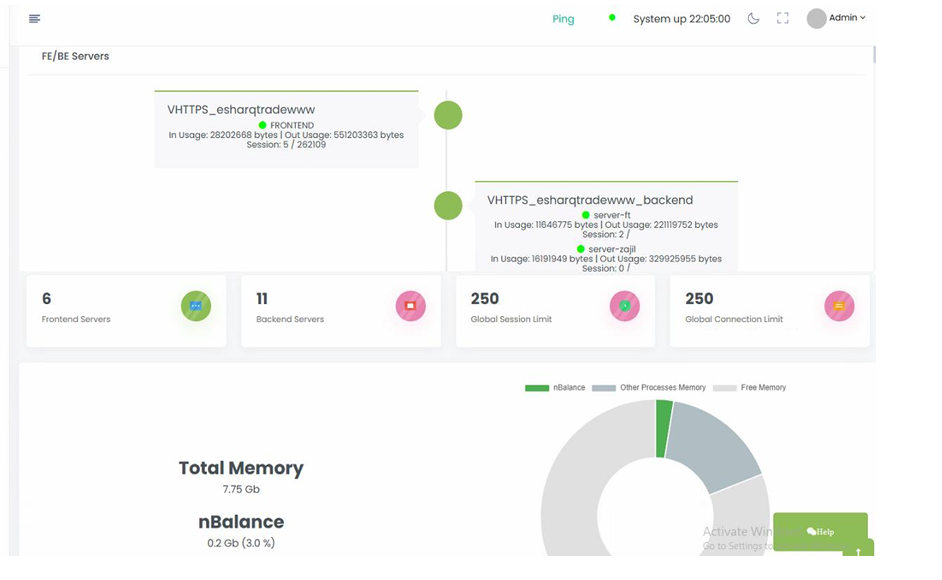Toggle Free Memory legend item
Image resolution: width=942 pixels, height=580 pixels.
(x=749, y=388)
